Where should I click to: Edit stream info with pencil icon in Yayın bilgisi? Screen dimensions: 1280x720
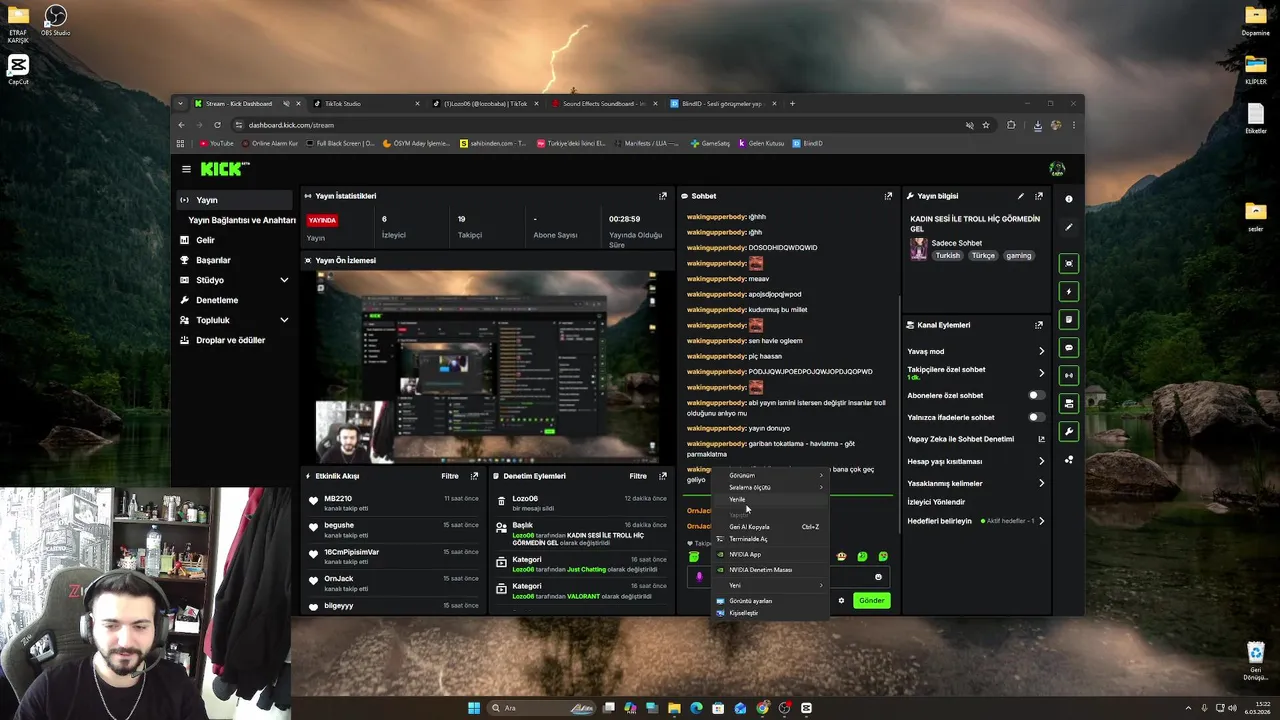click(x=1021, y=196)
